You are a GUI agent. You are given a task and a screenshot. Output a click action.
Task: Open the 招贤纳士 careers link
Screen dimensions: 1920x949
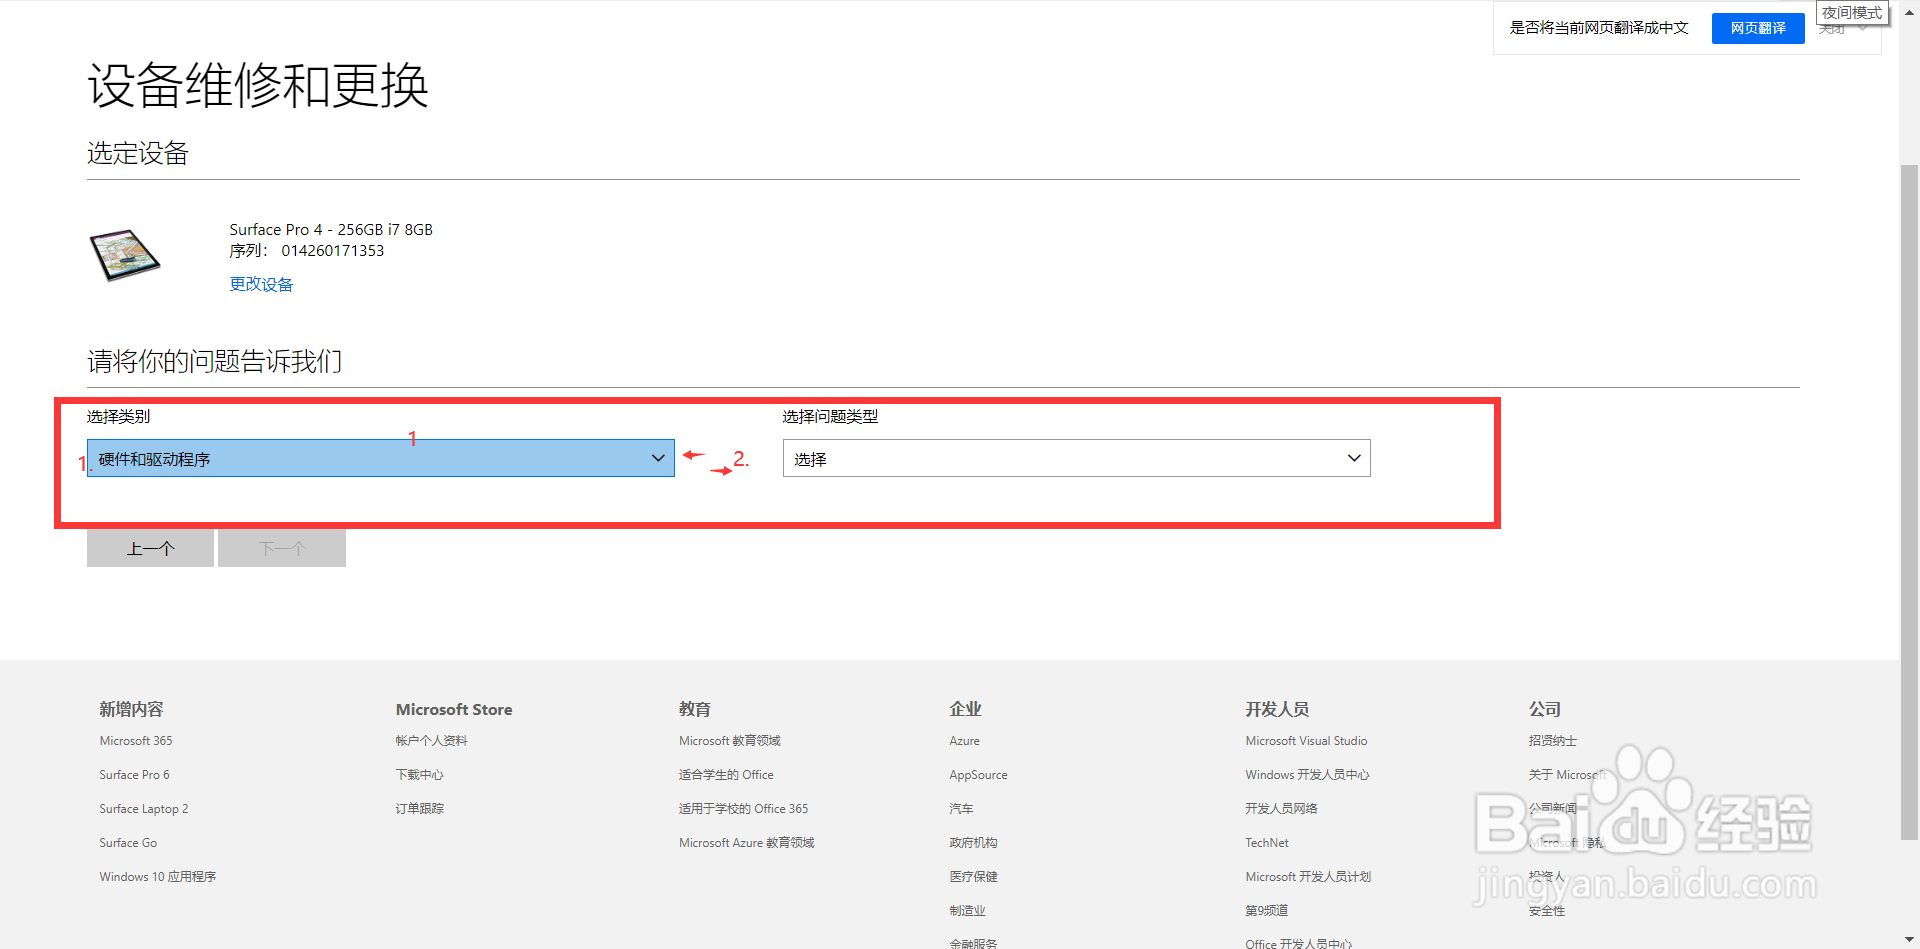1553,741
